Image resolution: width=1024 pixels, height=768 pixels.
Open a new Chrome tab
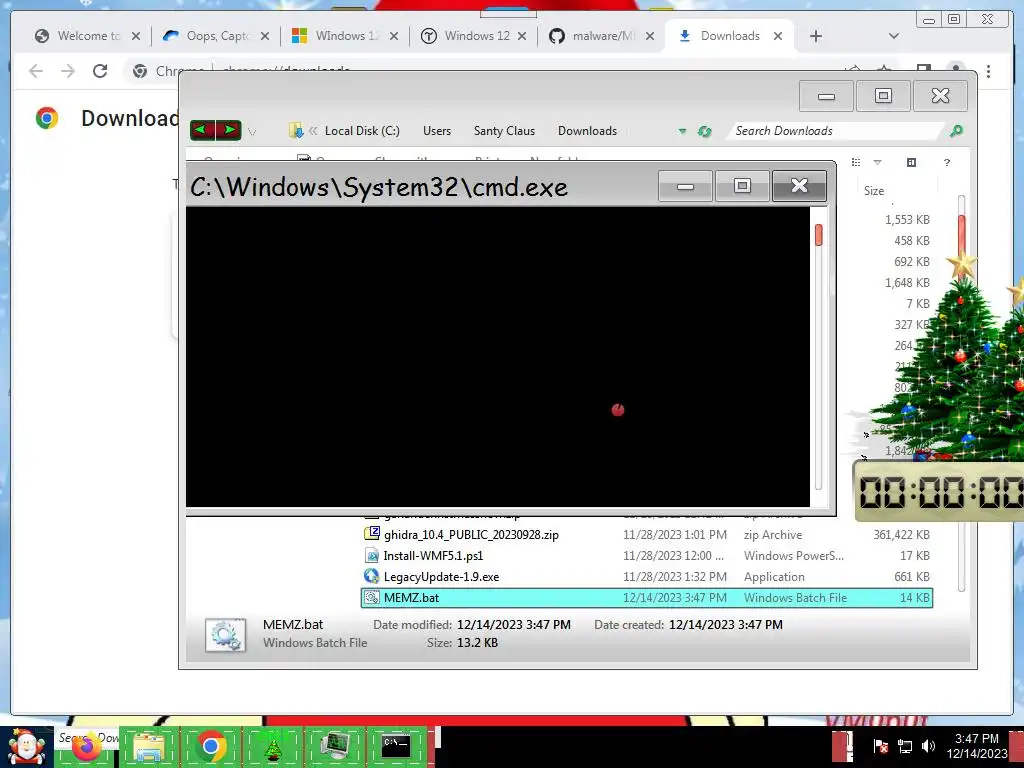(x=816, y=36)
